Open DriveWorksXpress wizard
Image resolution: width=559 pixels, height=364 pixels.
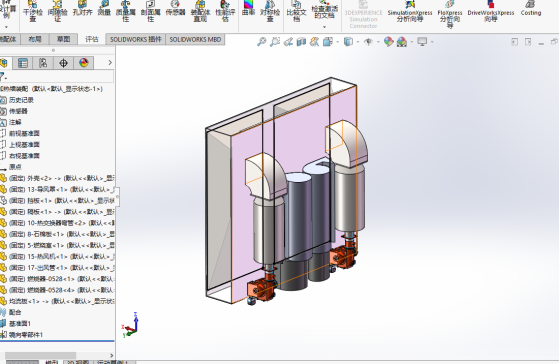(491, 11)
